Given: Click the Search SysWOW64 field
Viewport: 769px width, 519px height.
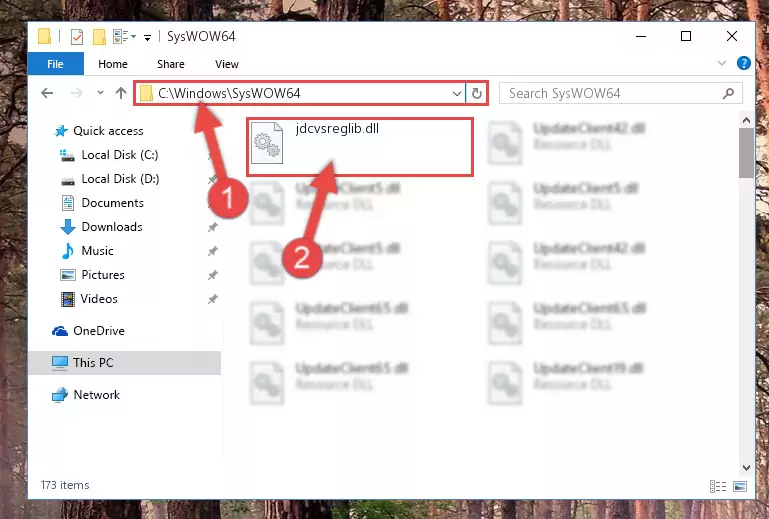Looking at the screenshot, I should [x=620, y=93].
